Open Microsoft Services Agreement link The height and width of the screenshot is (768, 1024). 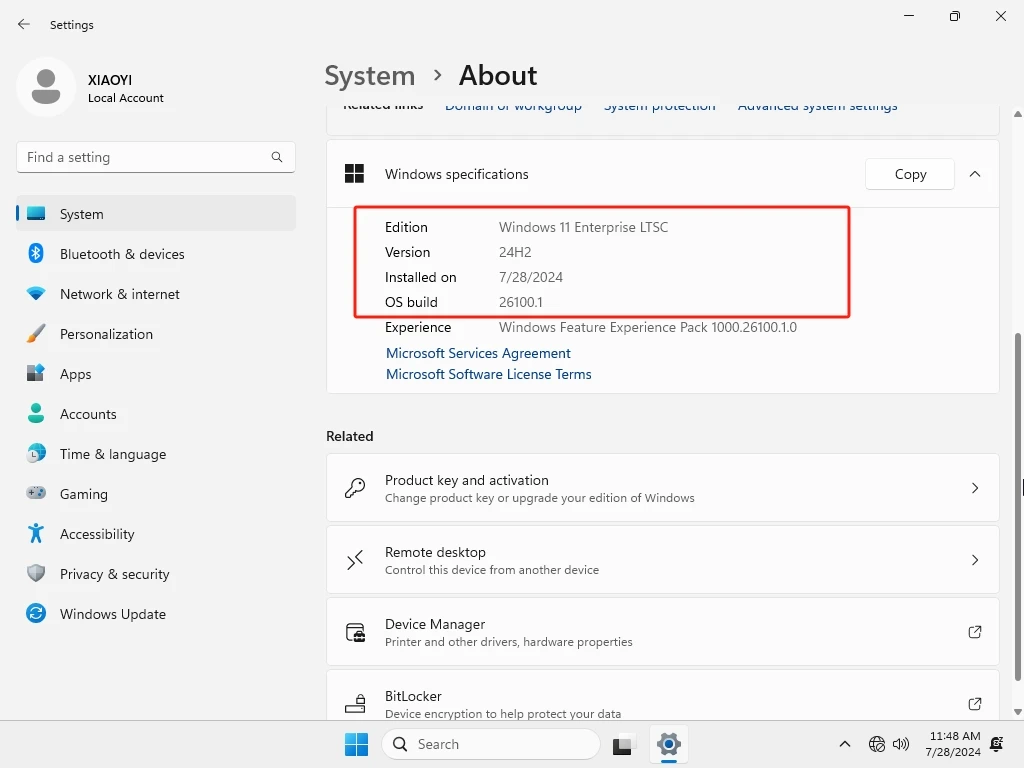pyautogui.click(x=478, y=353)
